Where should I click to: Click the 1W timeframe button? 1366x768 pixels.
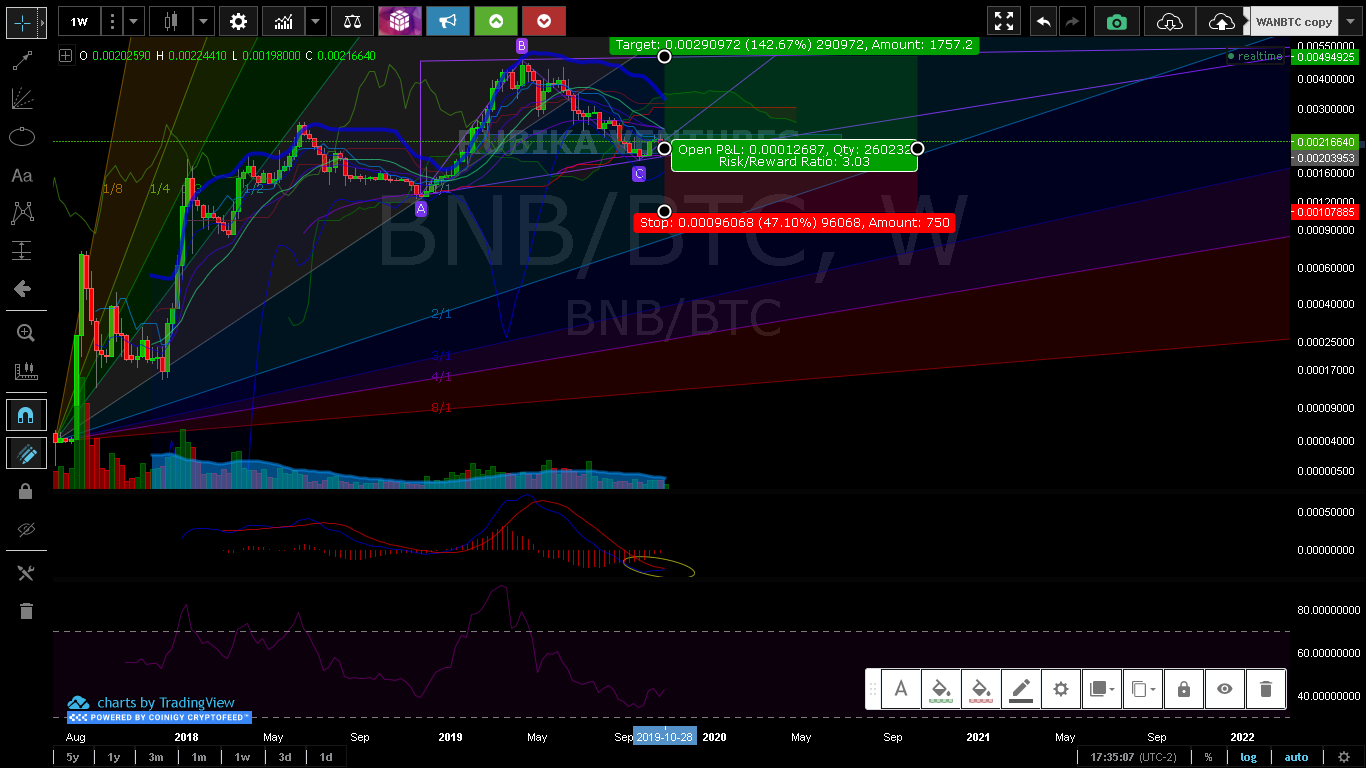click(79, 21)
